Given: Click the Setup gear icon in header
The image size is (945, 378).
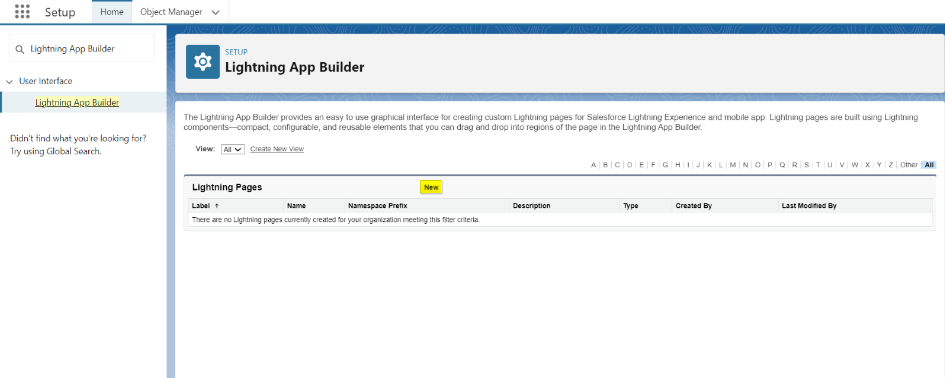Looking at the screenshot, I should coord(202,62).
